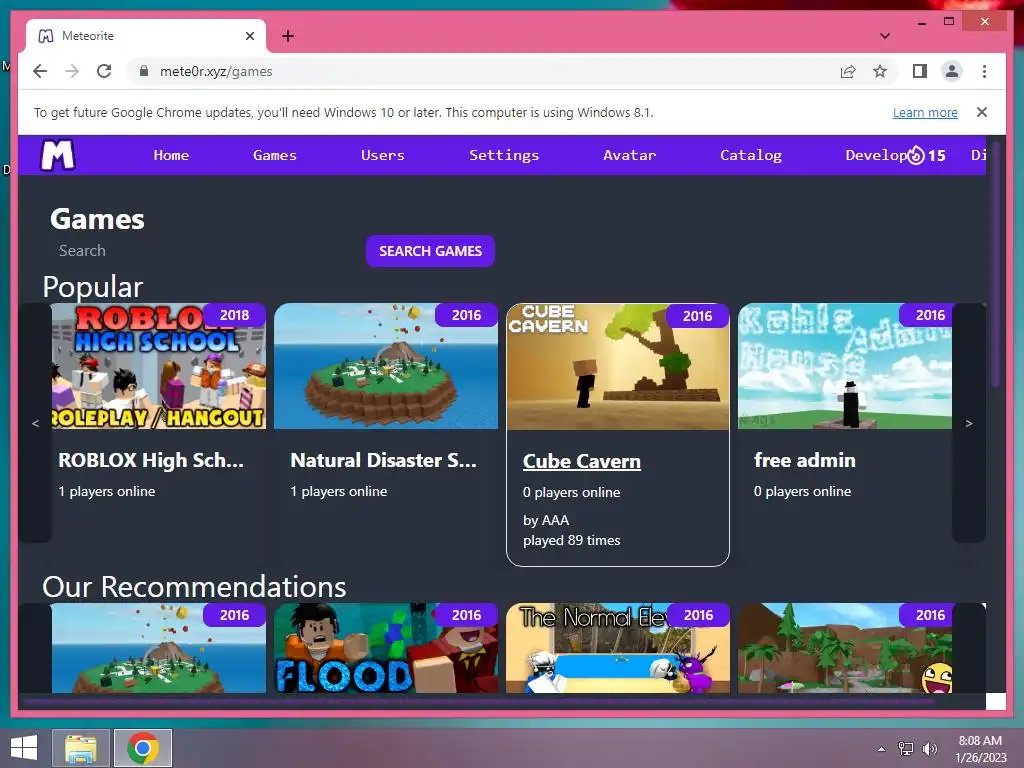Reload the page
1024x768 pixels.
click(104, 71)
